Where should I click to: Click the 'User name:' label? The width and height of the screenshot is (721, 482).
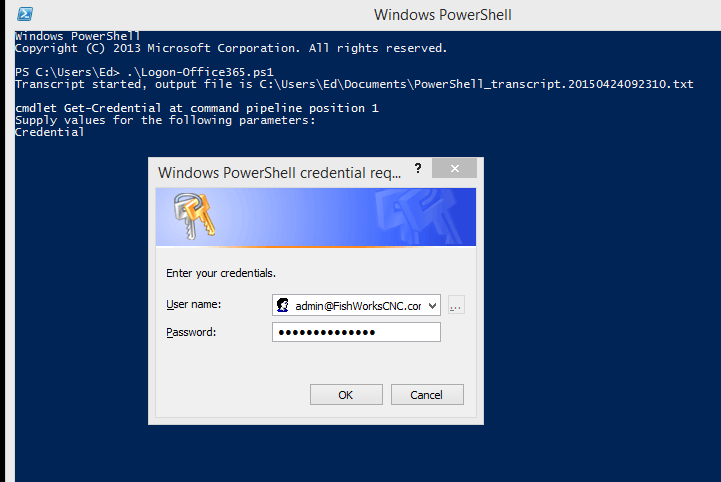pyautogui.click(x=194, y=304)
